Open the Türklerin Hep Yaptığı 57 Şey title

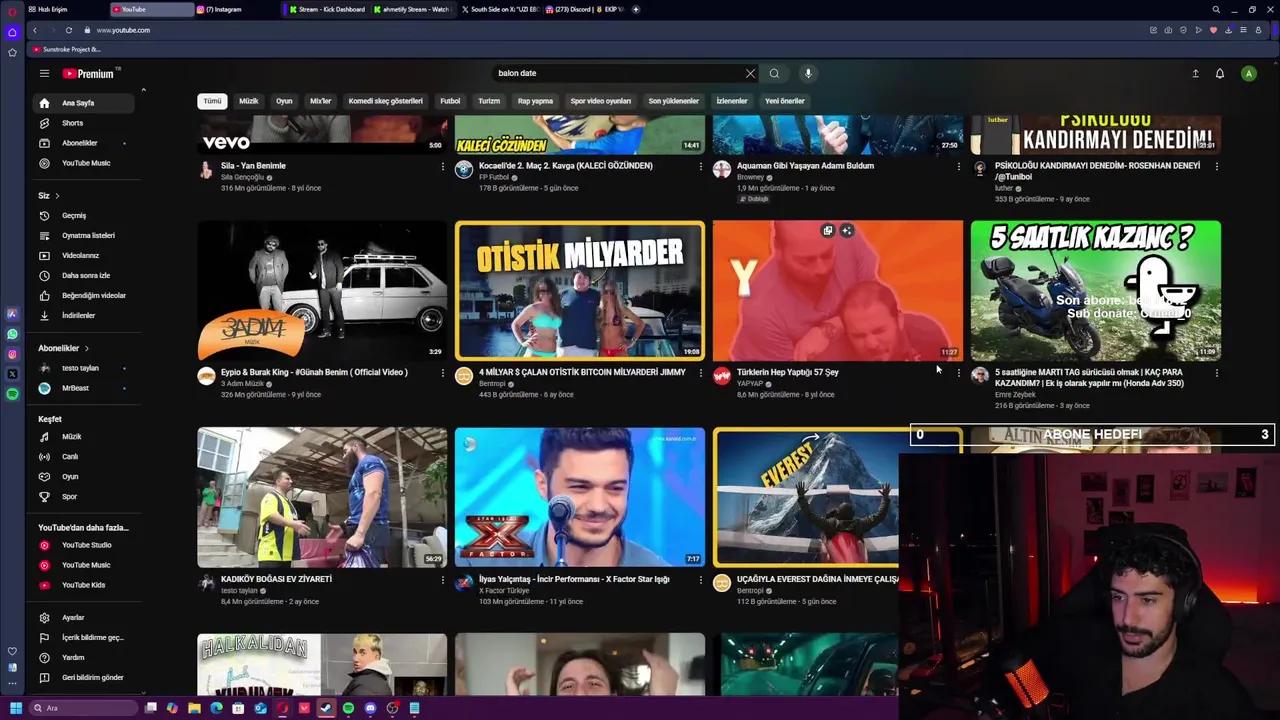[787, 372]
